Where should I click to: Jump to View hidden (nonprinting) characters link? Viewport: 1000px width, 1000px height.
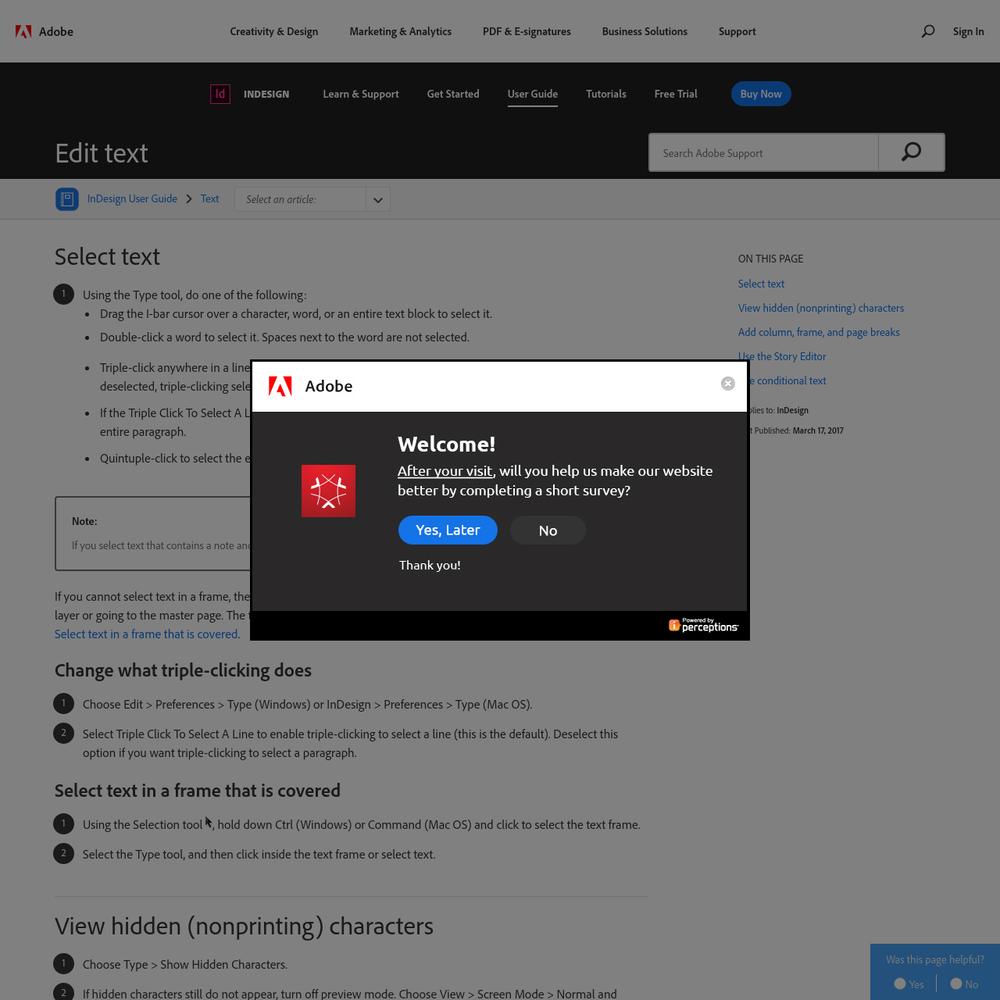820,308
